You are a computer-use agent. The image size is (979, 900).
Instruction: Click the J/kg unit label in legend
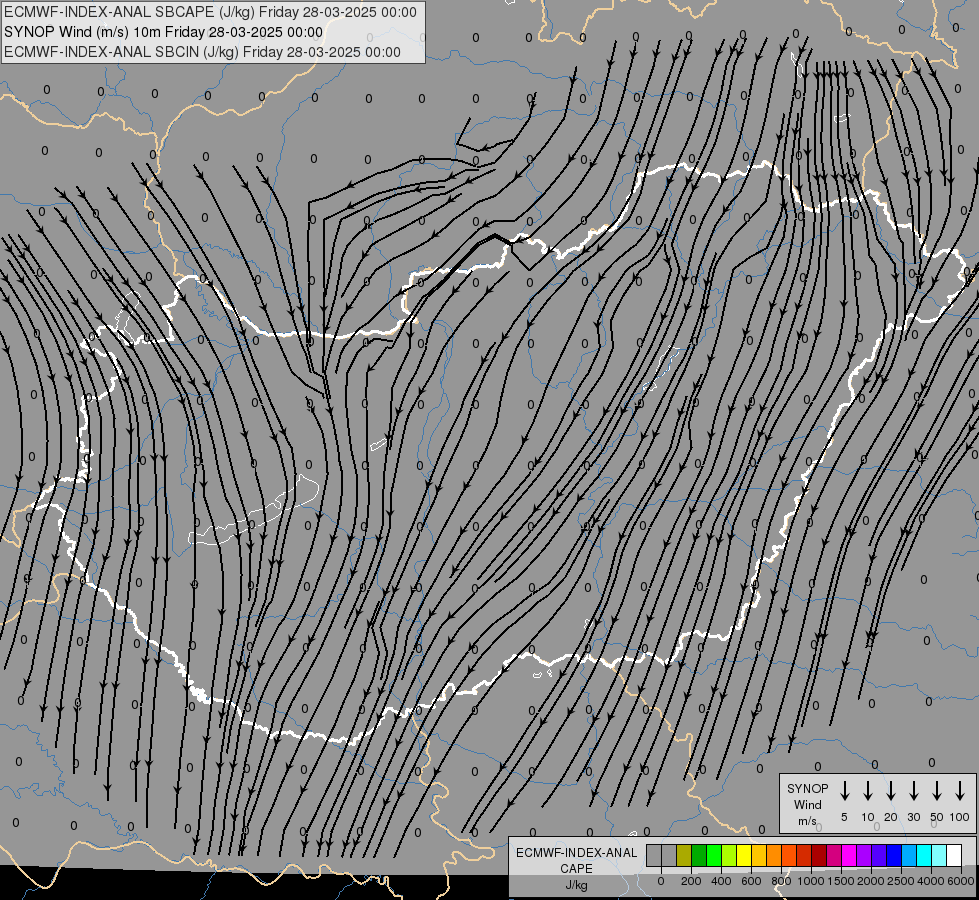(x=576, y=885)
